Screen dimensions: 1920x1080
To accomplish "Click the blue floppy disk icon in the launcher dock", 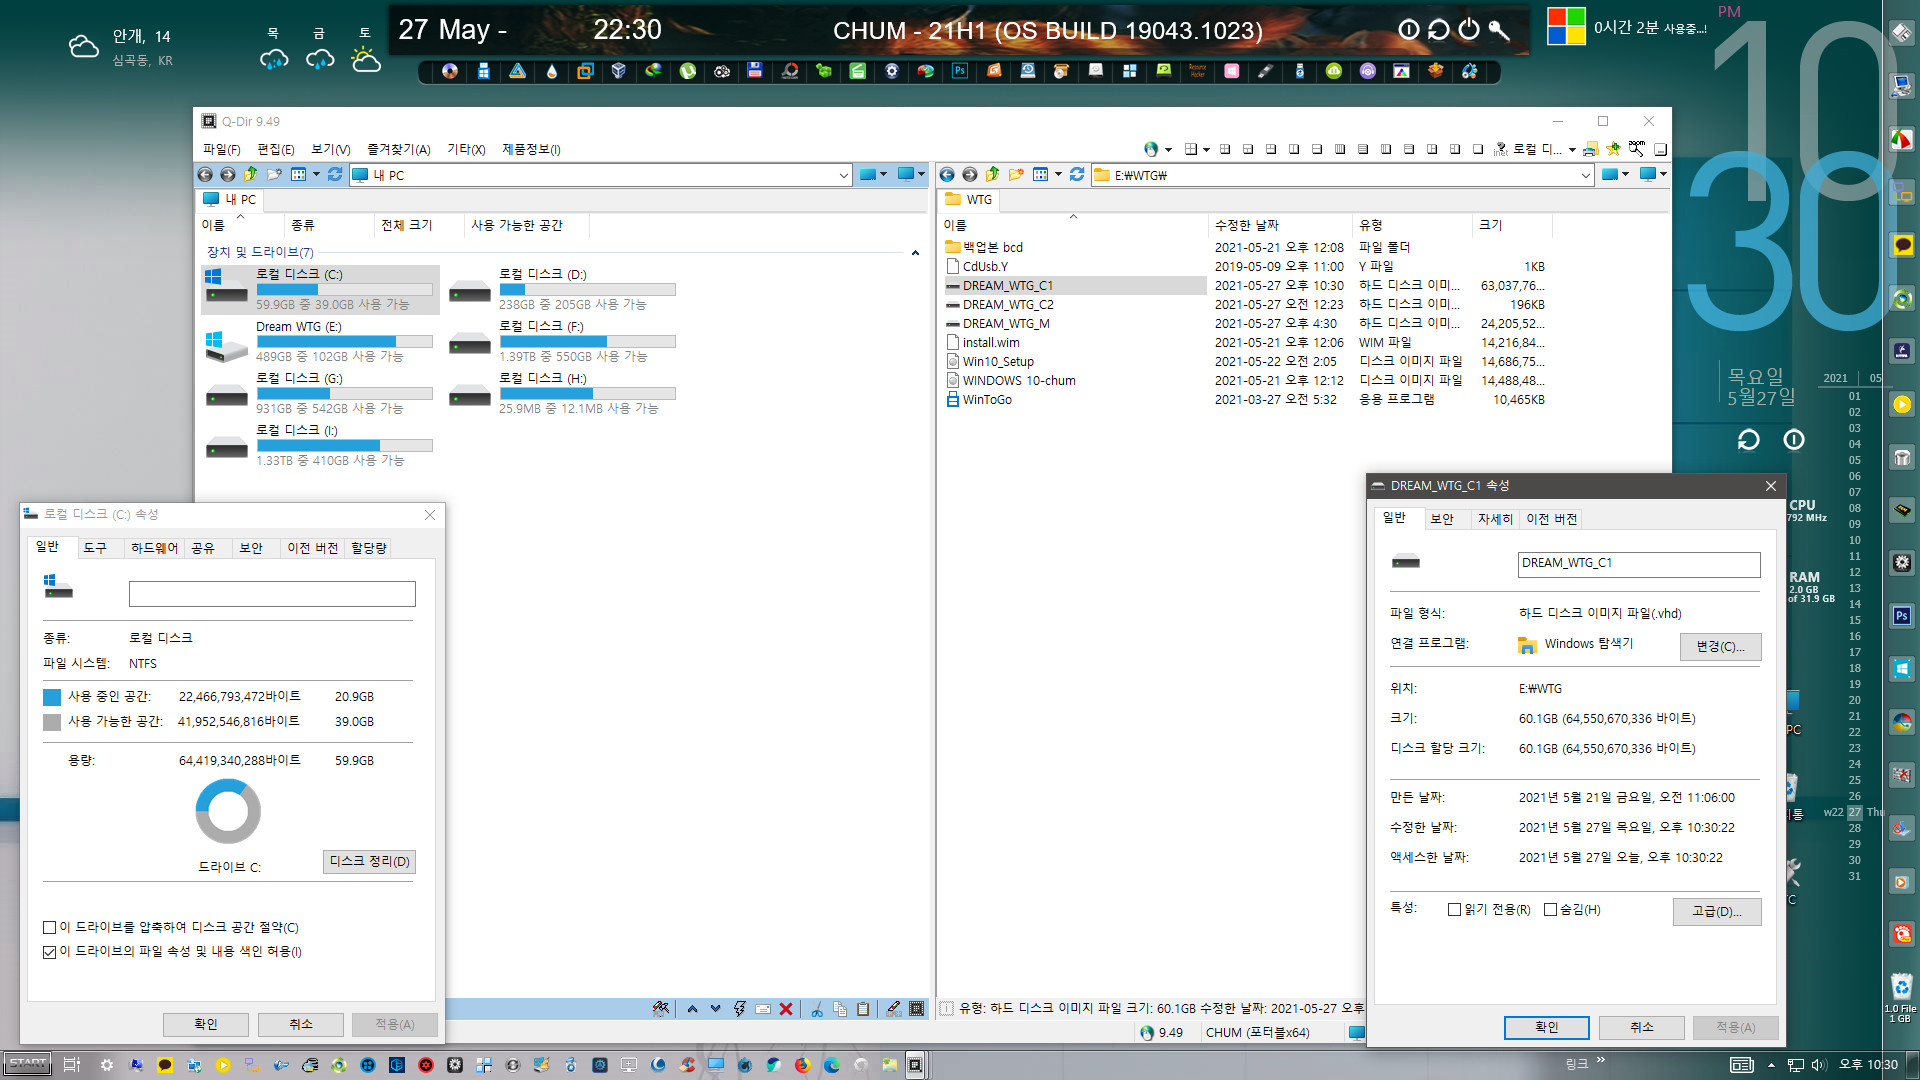I will click(x=755, y=71).
